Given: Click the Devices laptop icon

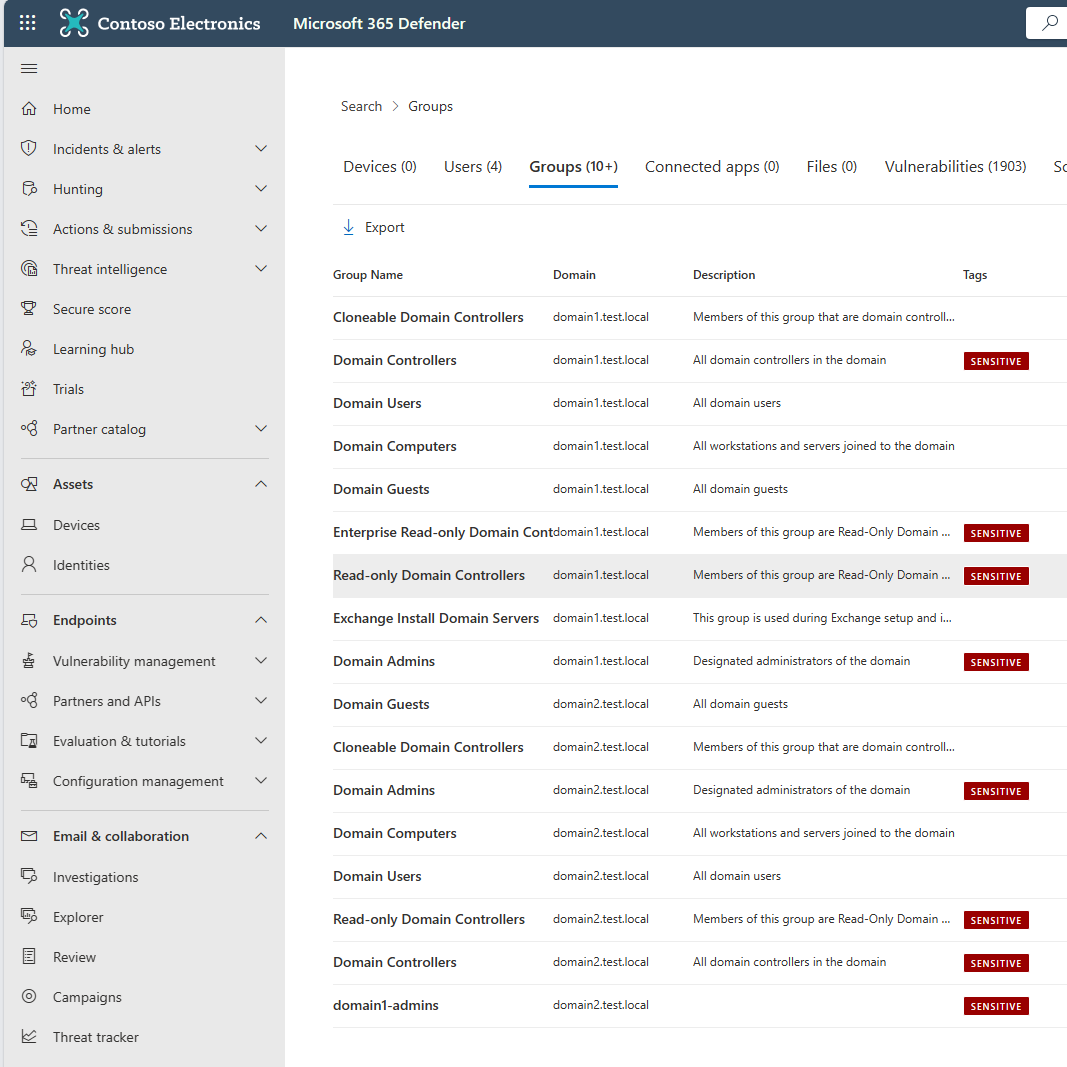Looking at the screenshot, I should [29, 525].
